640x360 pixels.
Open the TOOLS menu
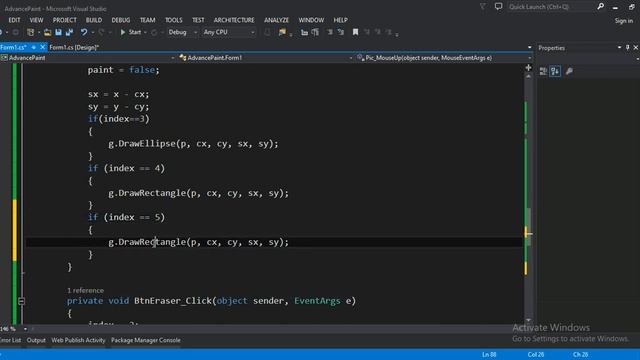[174, 20]
